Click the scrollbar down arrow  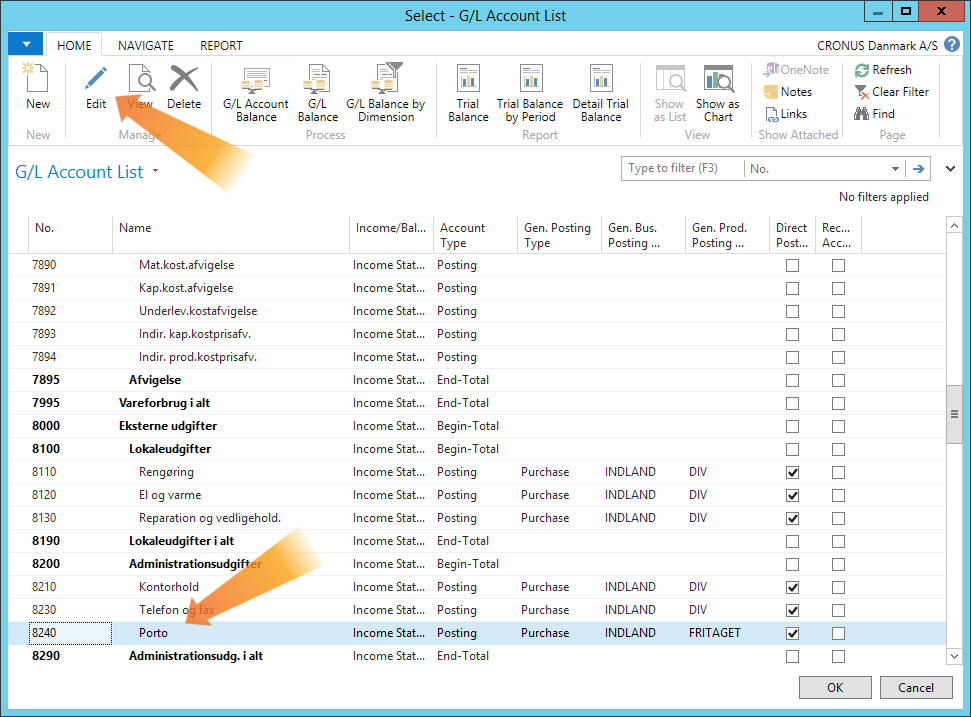tap(954, 656)
